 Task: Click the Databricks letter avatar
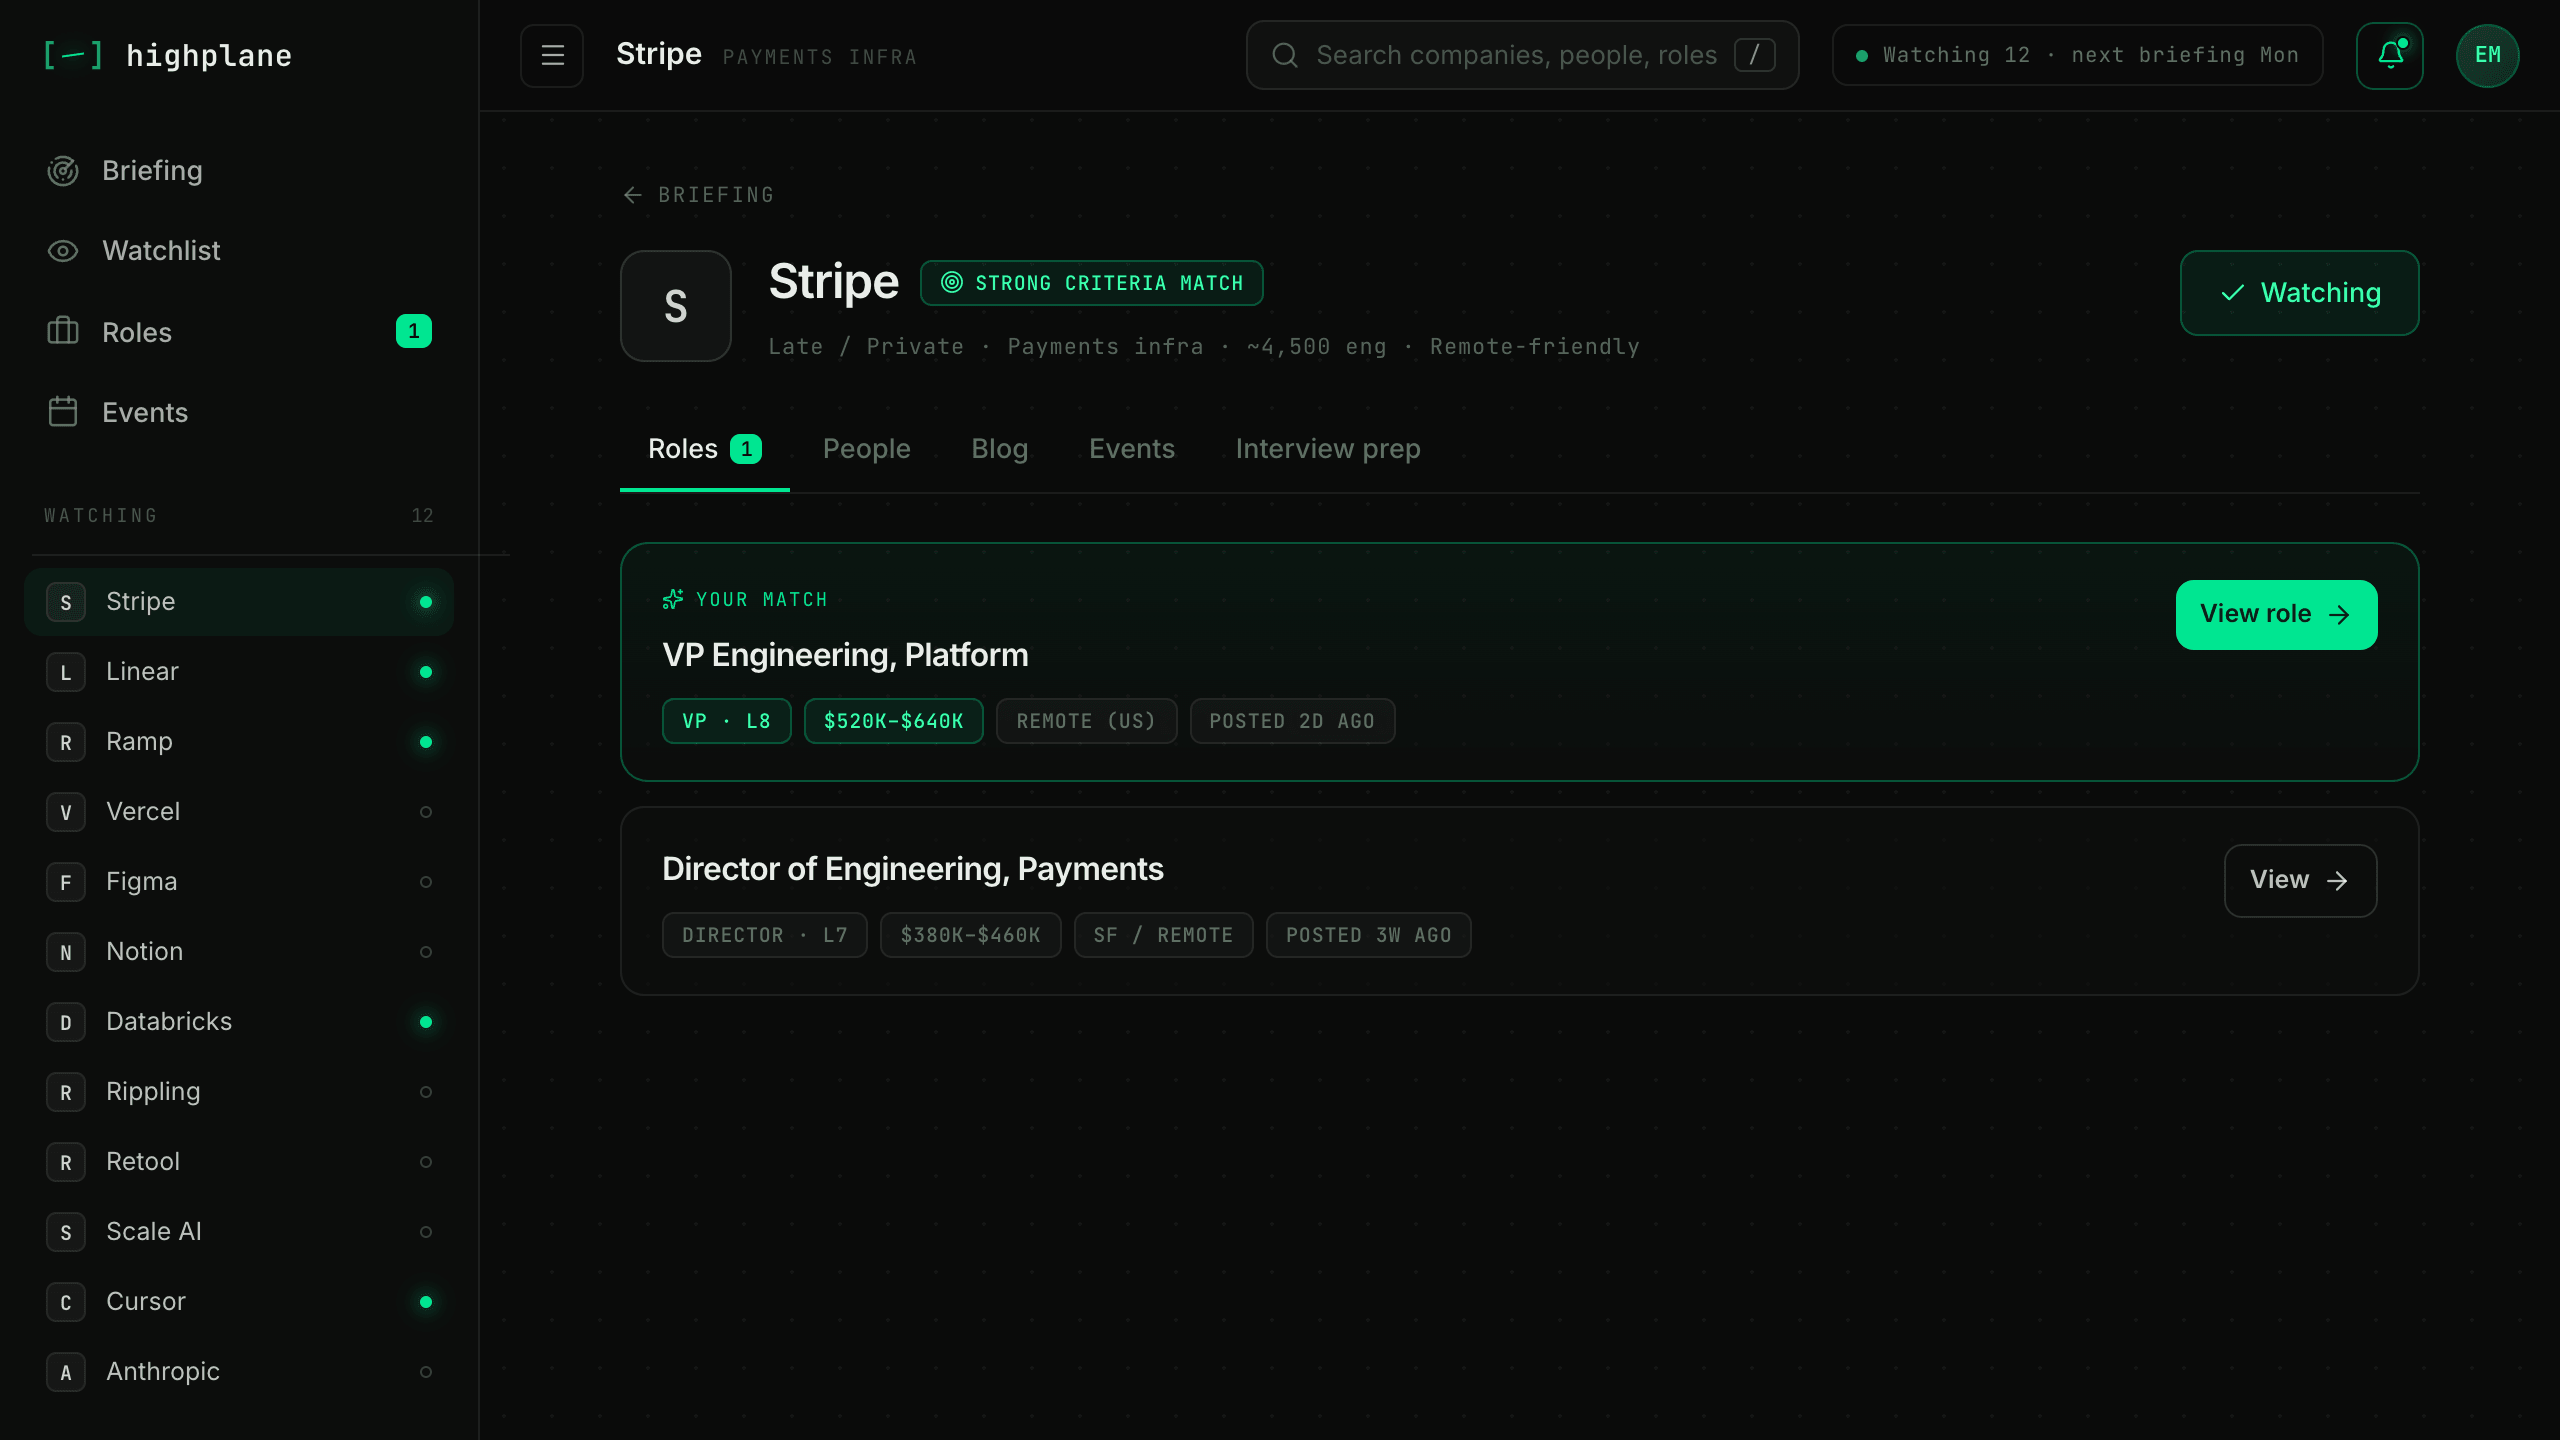click(66, 1022)
